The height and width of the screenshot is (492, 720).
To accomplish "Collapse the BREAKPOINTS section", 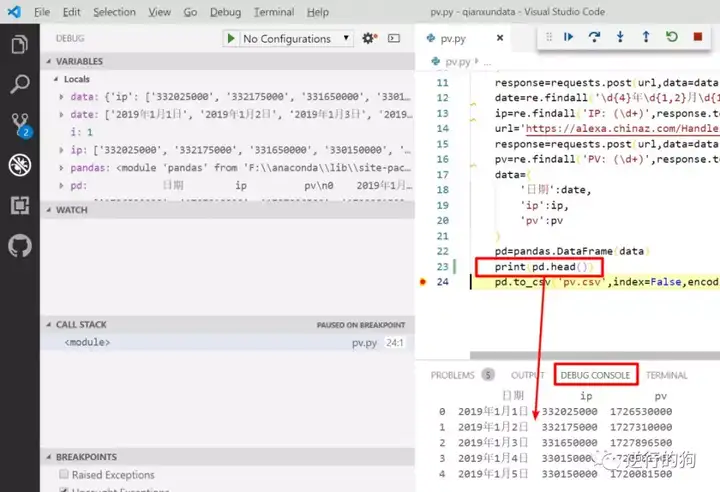I will (49, 457).
